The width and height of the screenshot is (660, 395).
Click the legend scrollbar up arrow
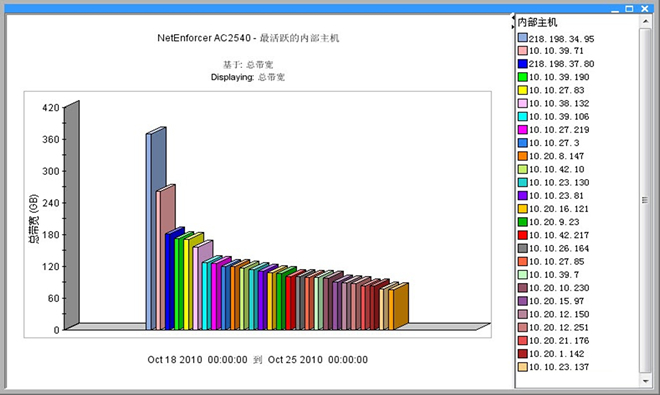pos(645,20)
